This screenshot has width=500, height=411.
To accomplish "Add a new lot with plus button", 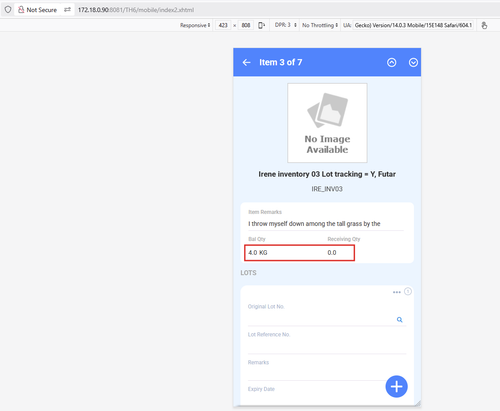I will click(x=396, y=387).
